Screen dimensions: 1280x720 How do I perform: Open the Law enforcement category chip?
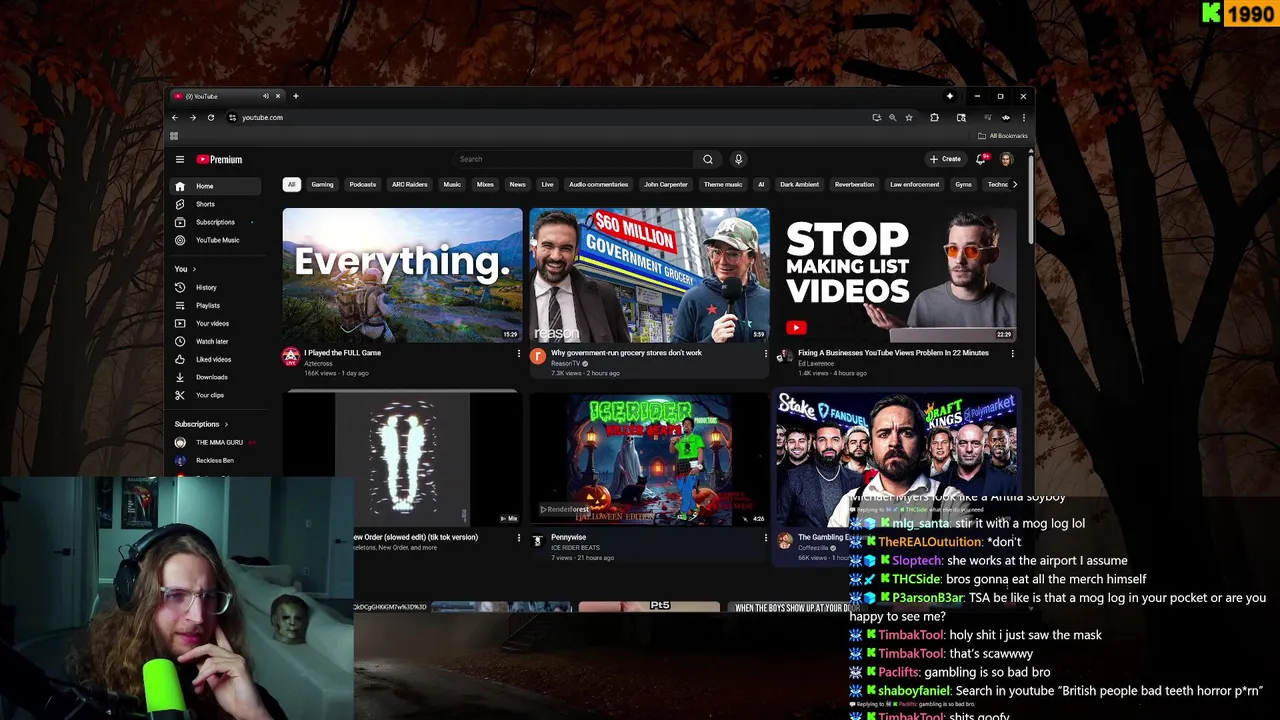[x=914, y=184]
